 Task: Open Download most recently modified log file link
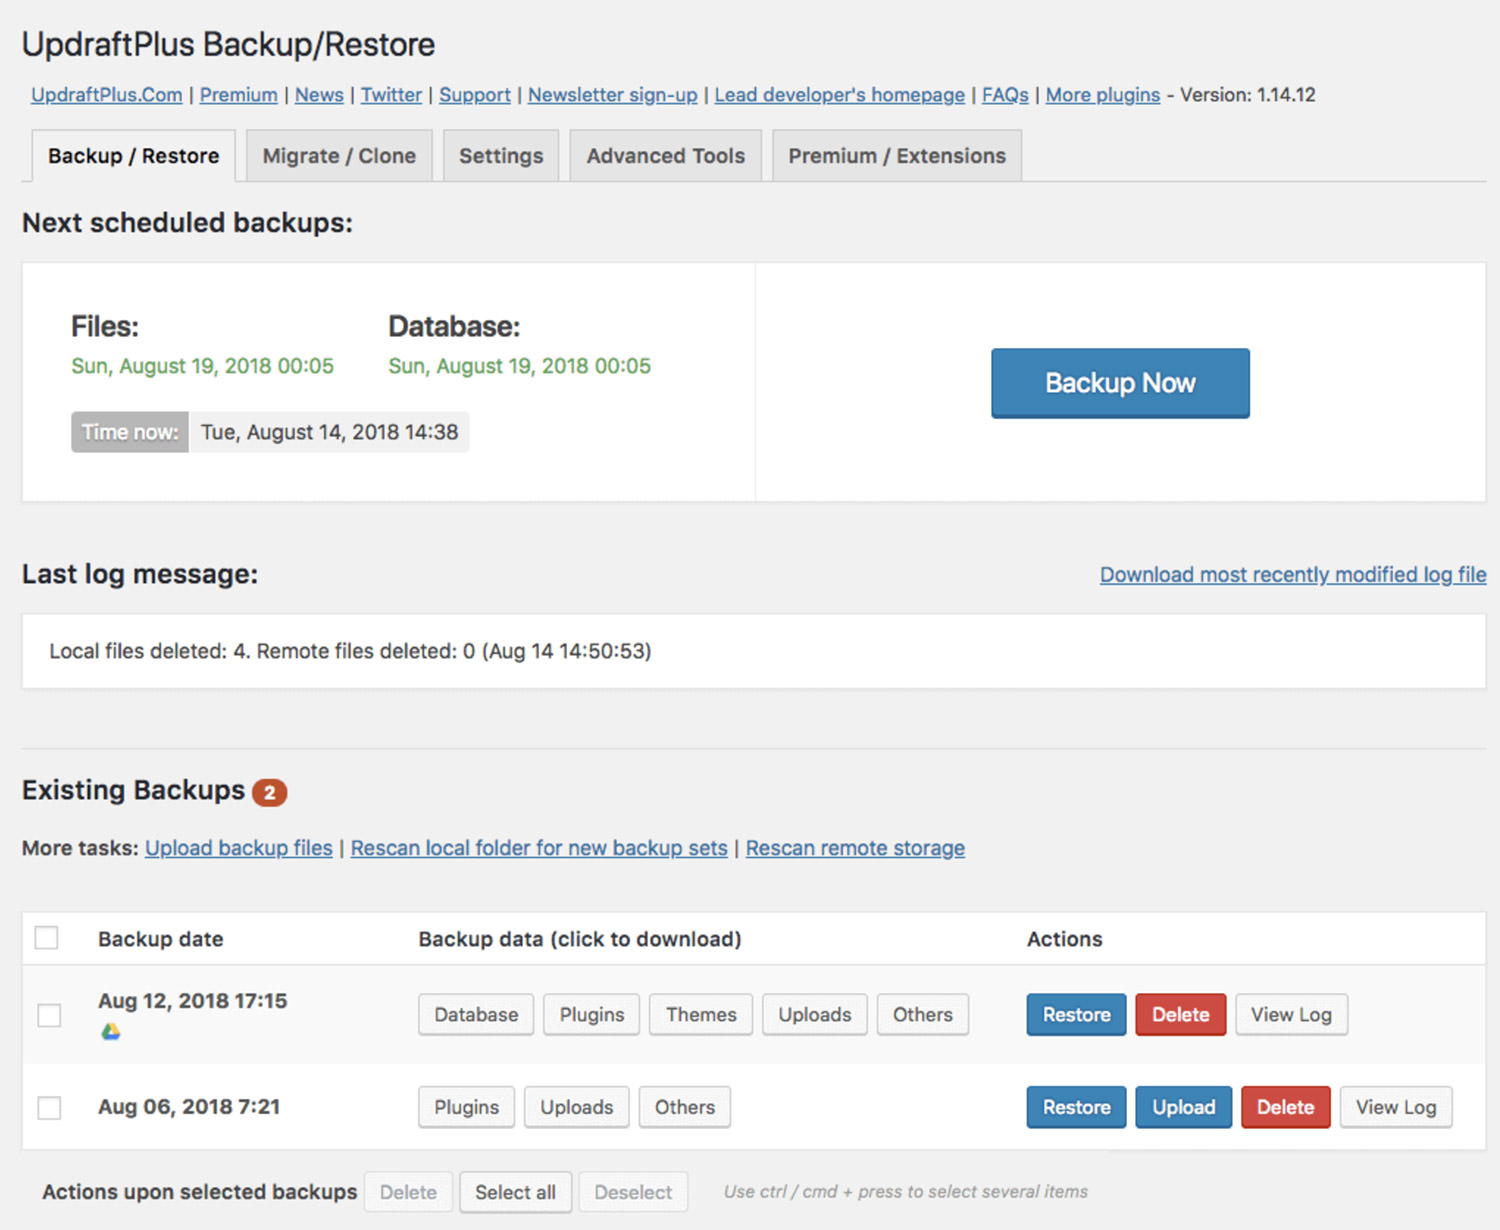(x=1292, y=575)
